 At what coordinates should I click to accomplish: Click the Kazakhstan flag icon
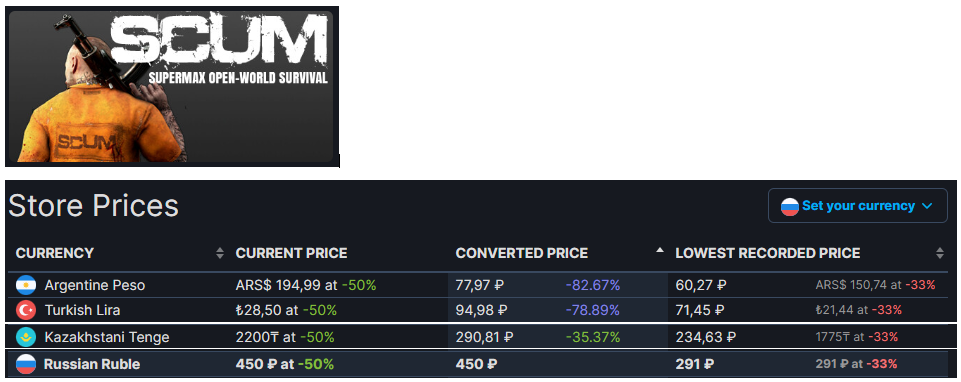point(26,337)
